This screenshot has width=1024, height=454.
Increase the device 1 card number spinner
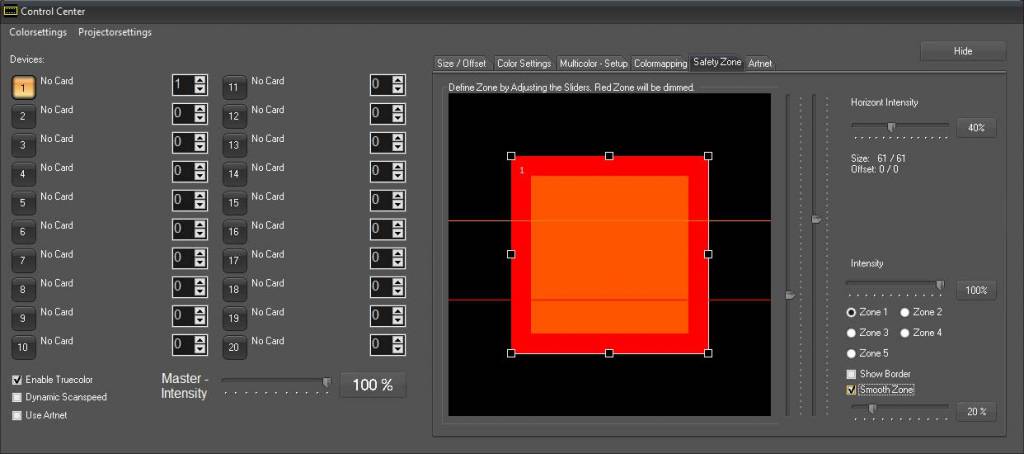tap(200, 81)
